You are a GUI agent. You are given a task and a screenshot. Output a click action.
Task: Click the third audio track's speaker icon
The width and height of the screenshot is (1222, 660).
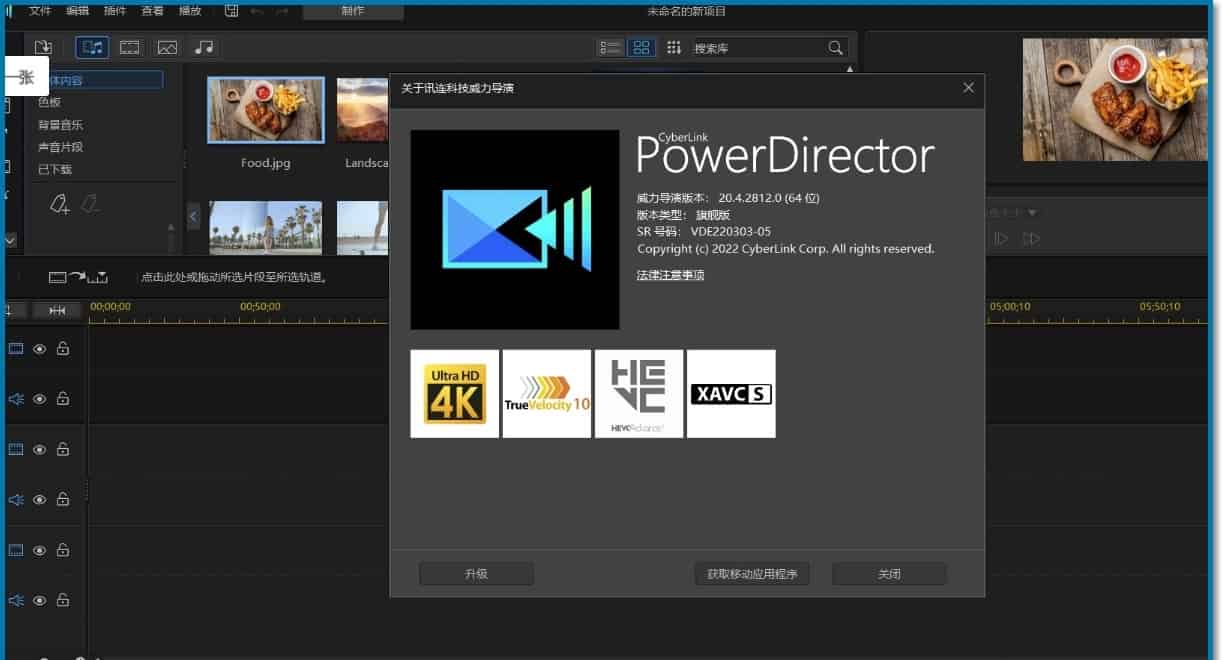(x=16, y=600)
